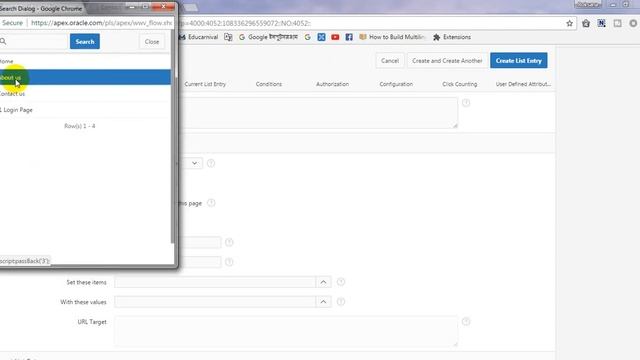The image size is (640, 360).
Task: Click into the With these values field
Action: [x=215, y=302]
